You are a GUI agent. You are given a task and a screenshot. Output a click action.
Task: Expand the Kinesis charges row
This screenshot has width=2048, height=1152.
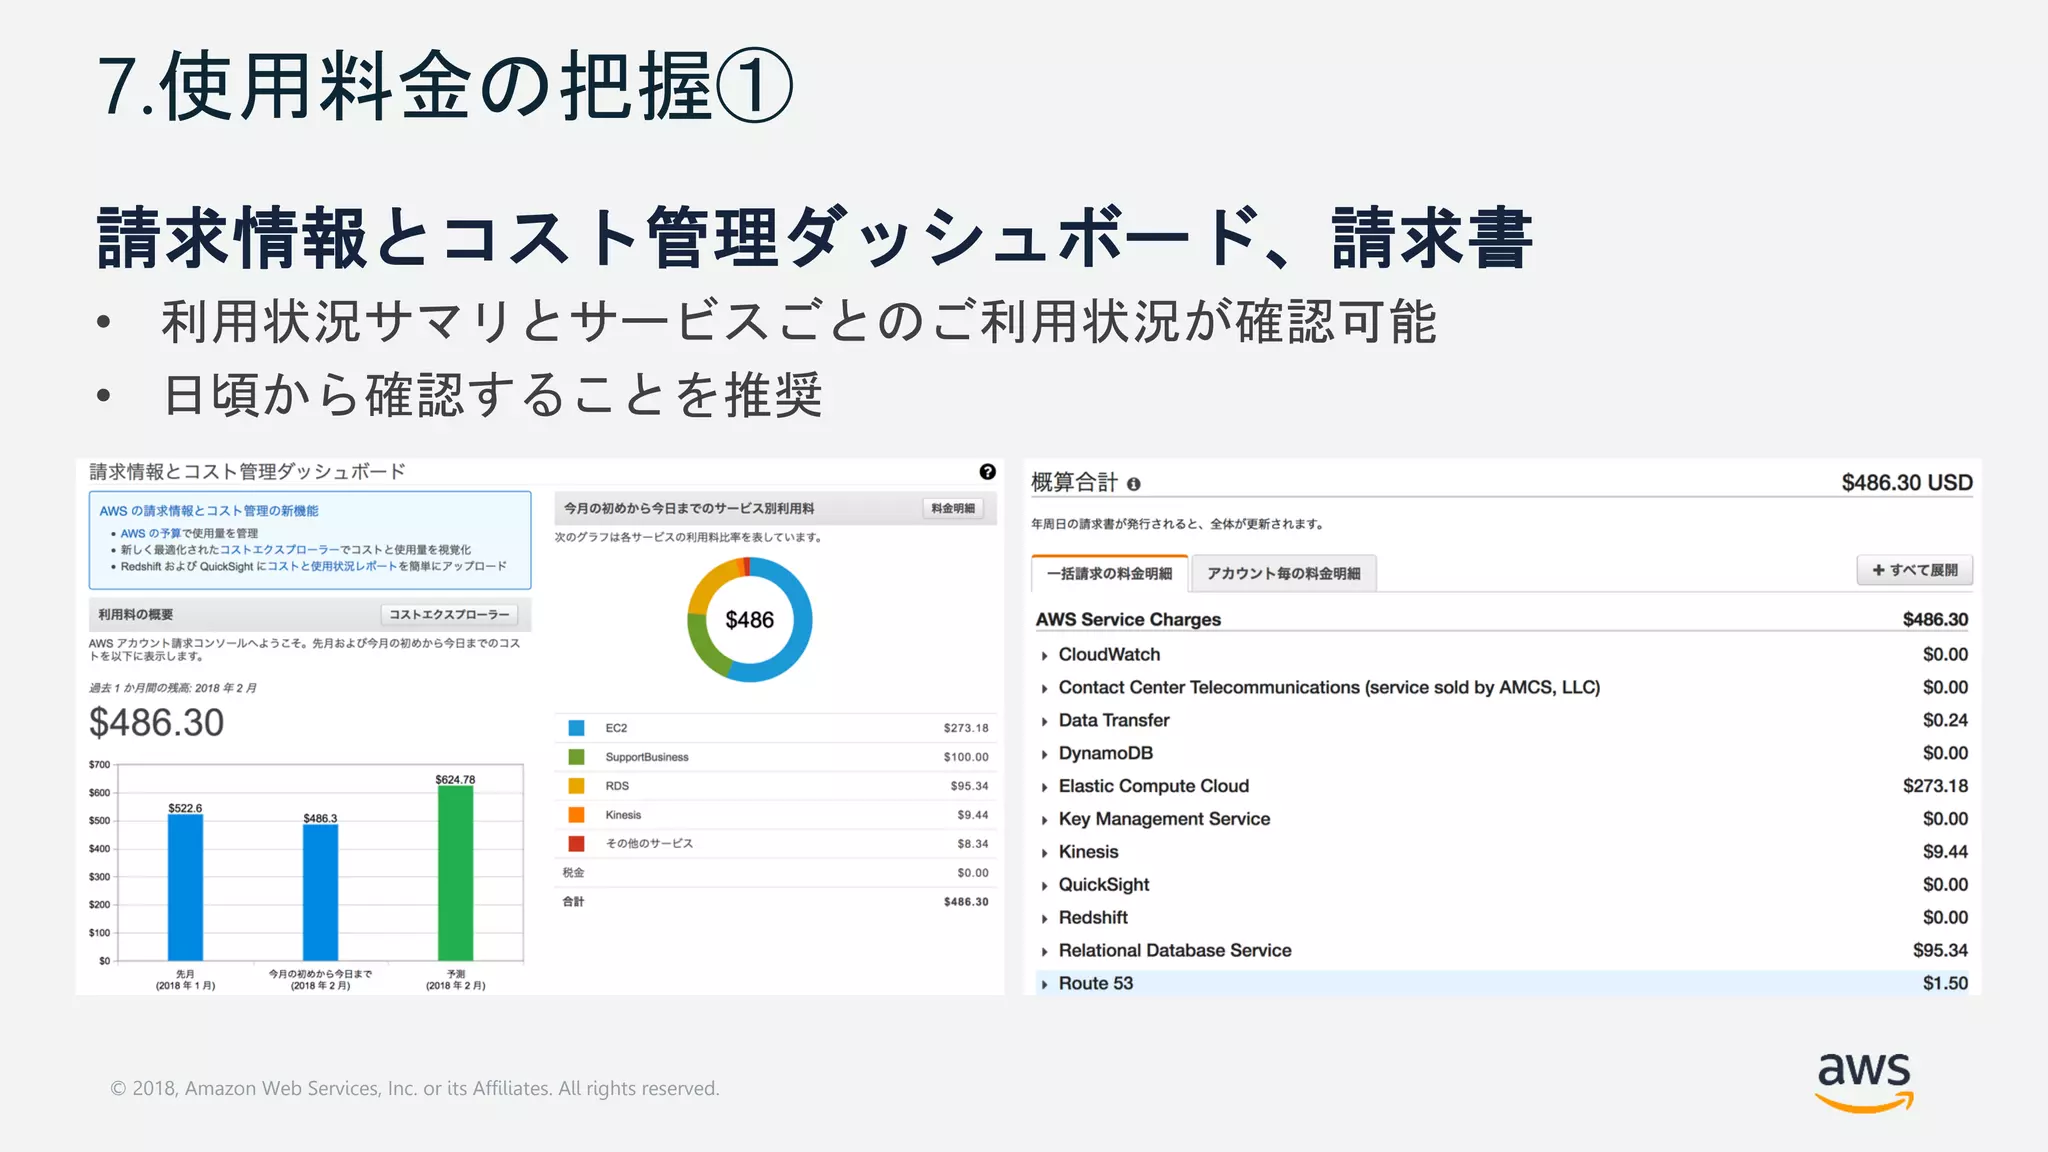[1044, 854]
